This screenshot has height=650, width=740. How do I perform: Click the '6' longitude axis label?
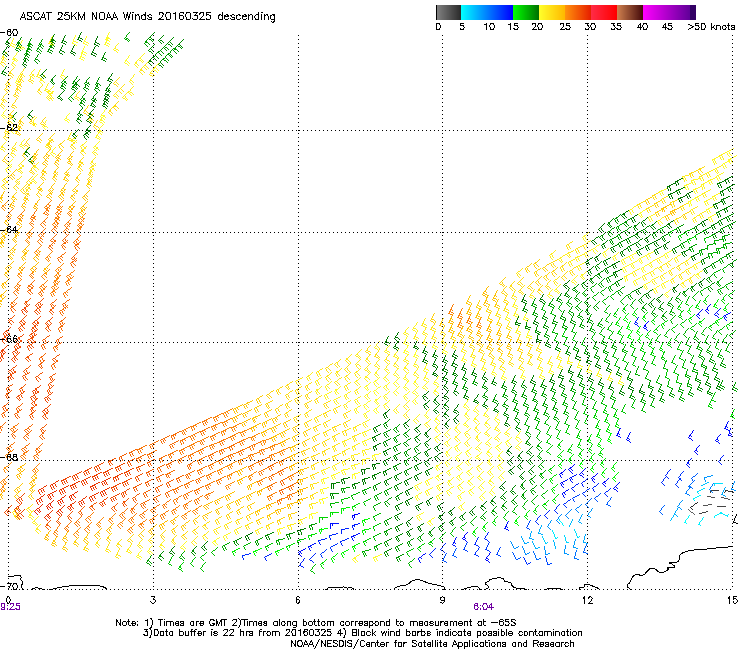pyautogui.click(x=298, y=600)
